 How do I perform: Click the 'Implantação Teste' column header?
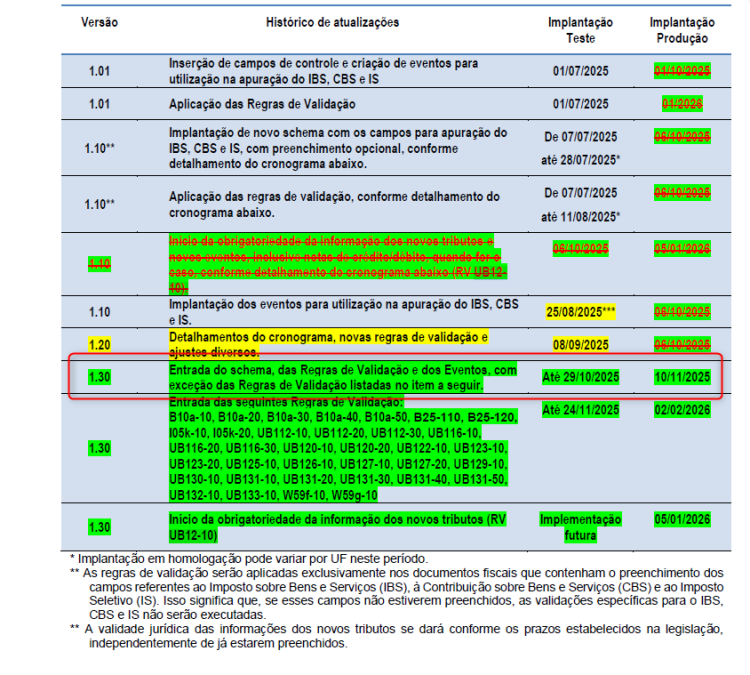580,30
